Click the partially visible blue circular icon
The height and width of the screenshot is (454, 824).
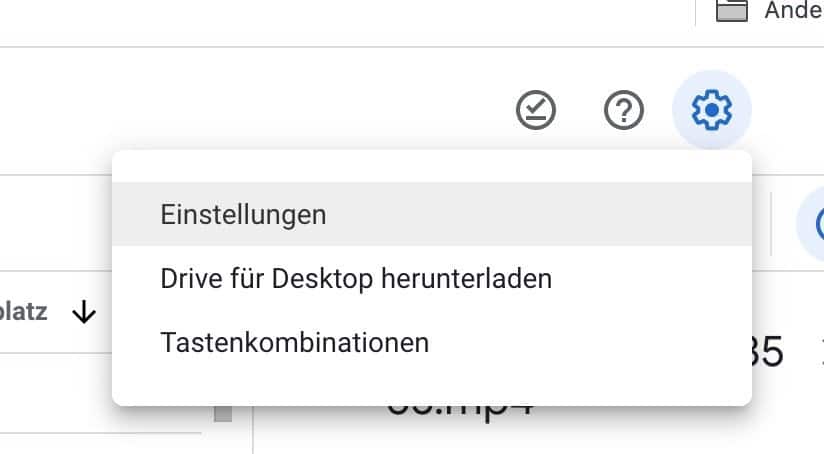812,224
